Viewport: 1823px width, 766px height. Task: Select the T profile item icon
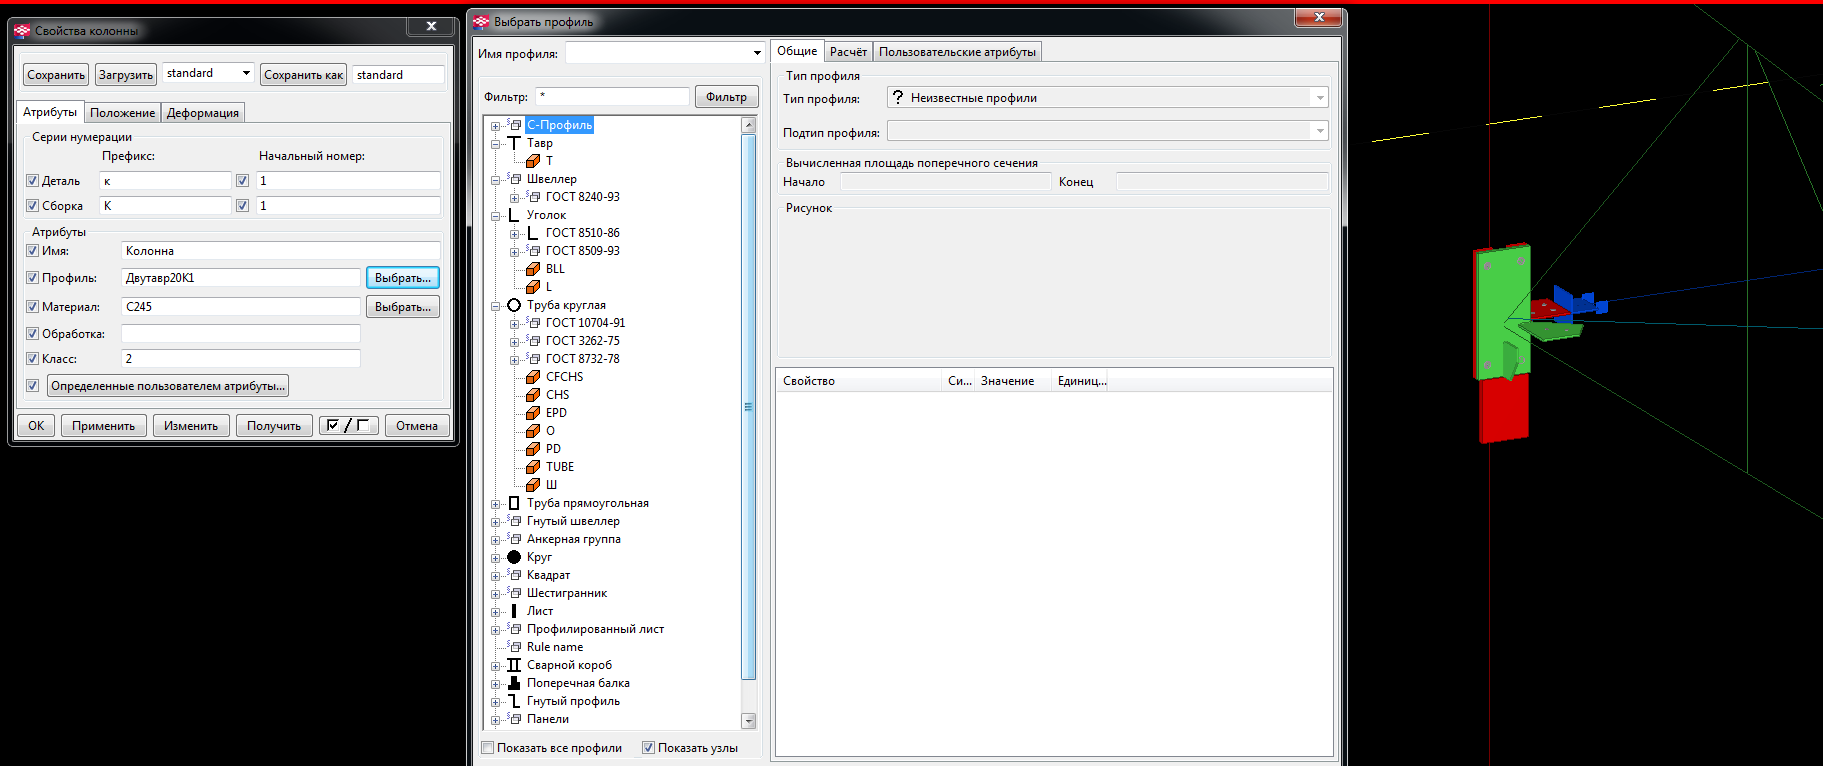[x=533, y=161]
